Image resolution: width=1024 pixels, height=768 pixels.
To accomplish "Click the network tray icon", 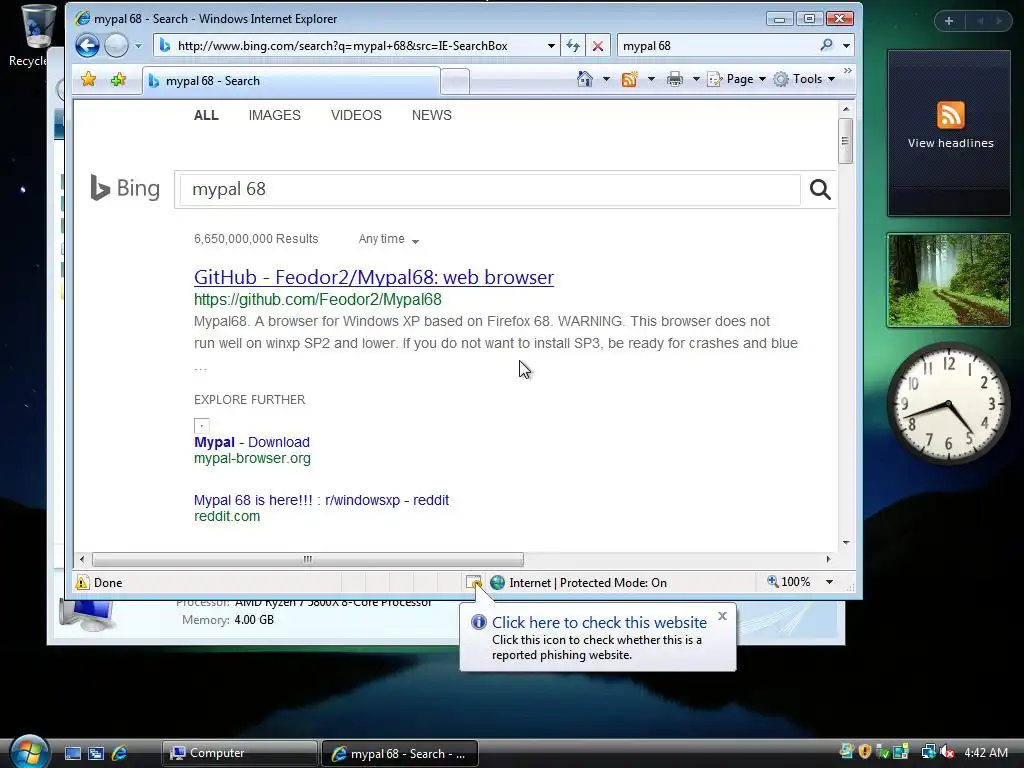I will pyautogui.click(x=929, y=752).
